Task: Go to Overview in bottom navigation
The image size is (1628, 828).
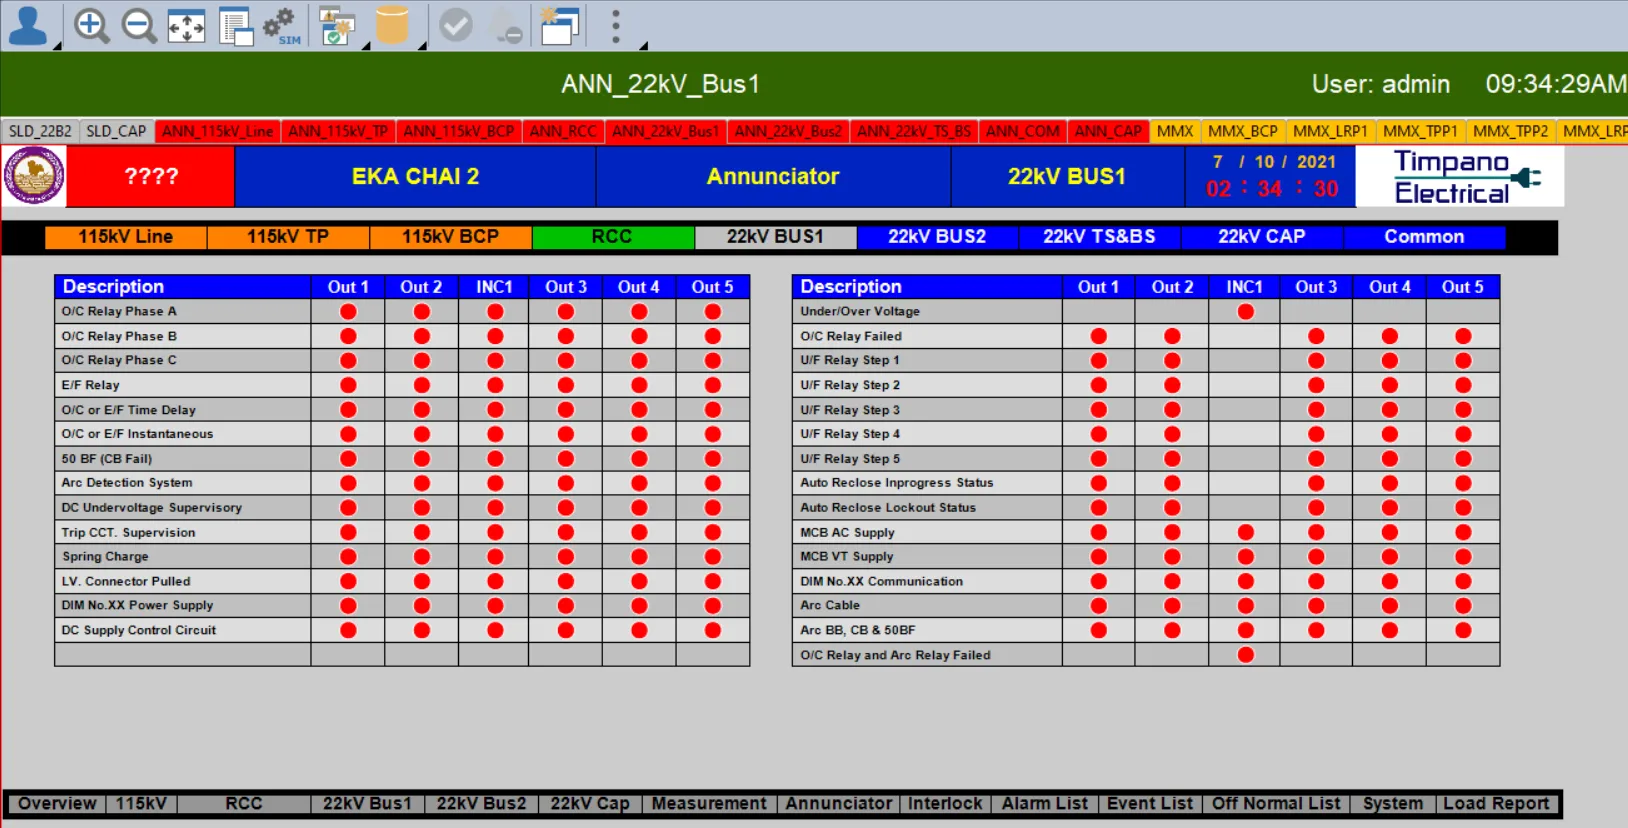Action: (57, 804)
